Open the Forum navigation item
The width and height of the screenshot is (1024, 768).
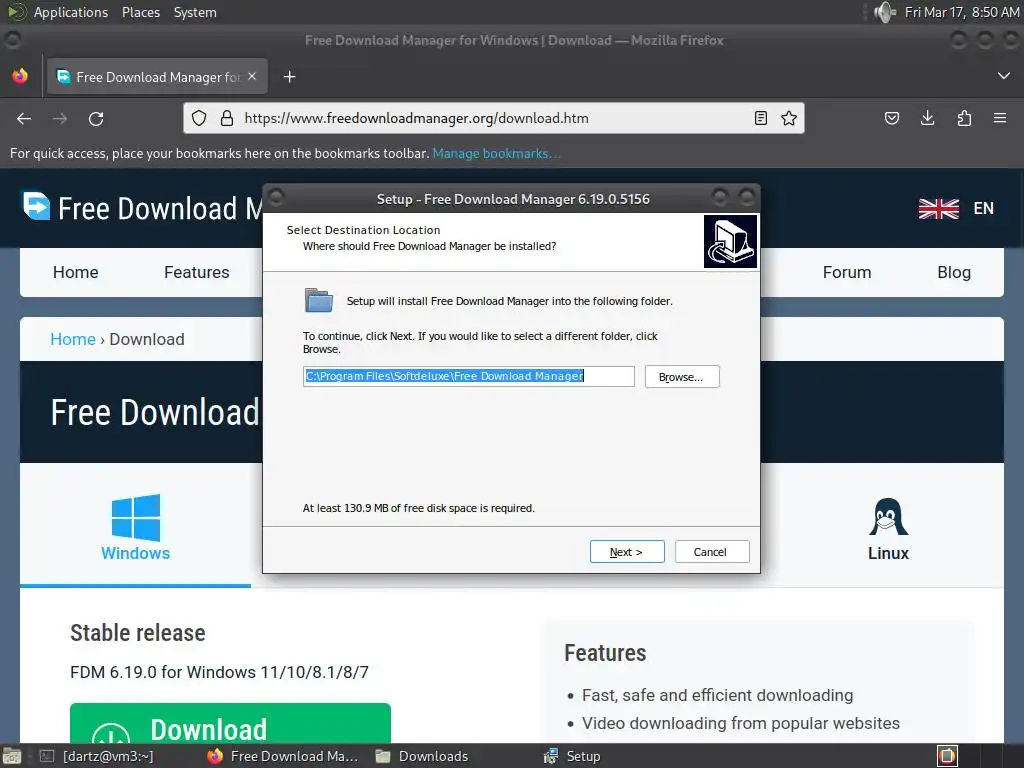(847, 272)
